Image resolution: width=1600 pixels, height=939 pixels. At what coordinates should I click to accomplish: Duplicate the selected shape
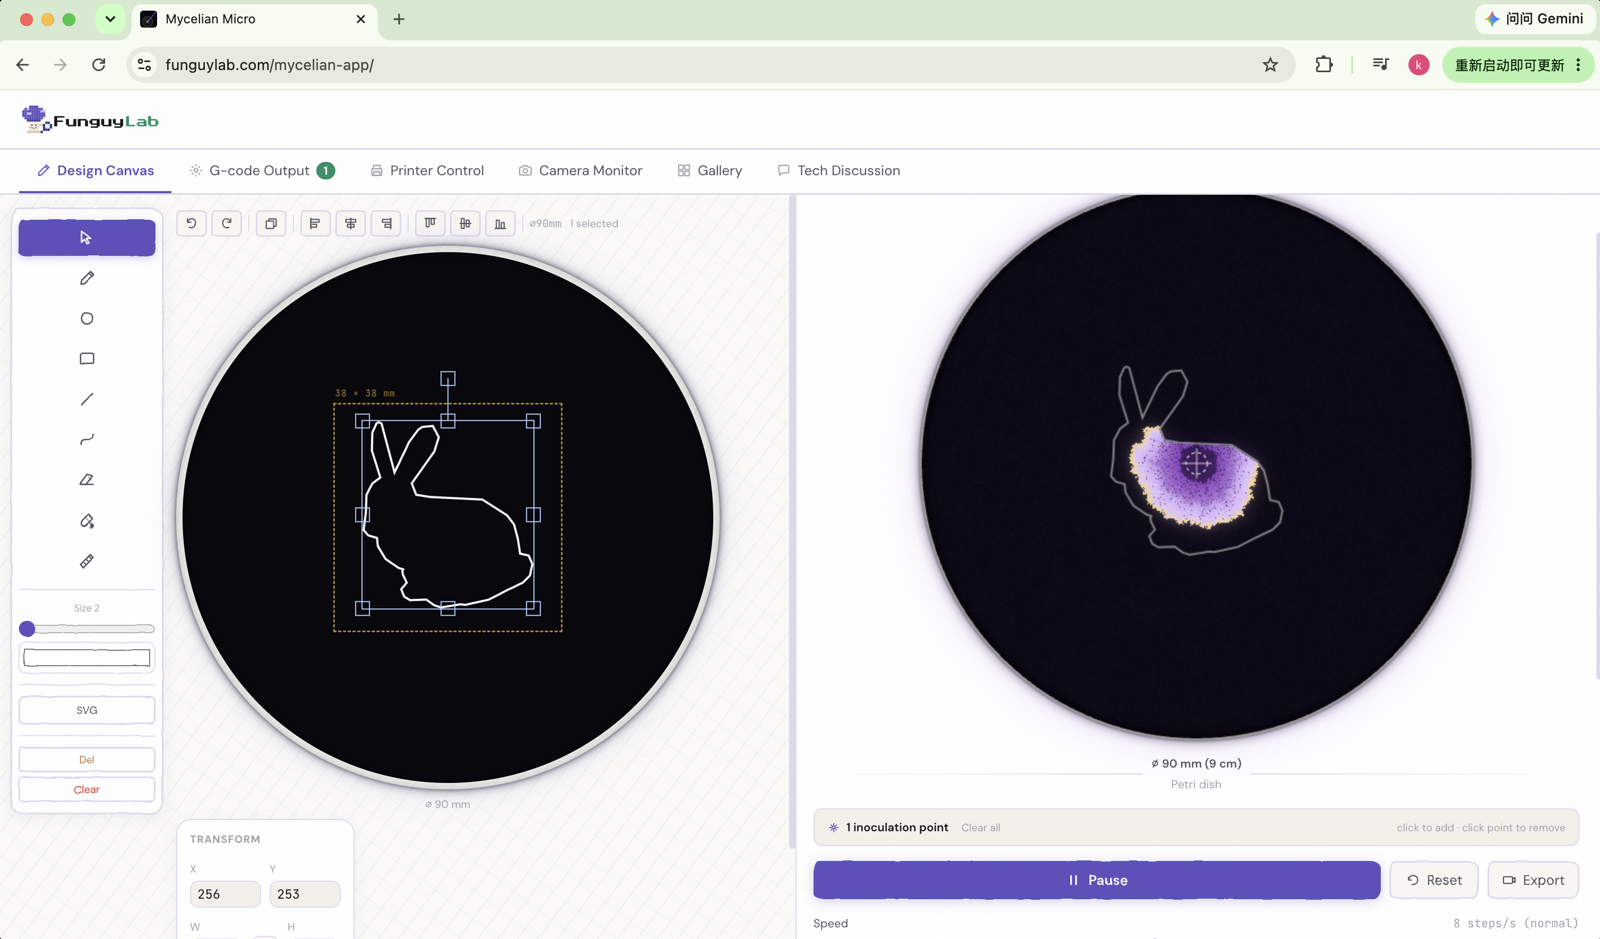(271, 223)
